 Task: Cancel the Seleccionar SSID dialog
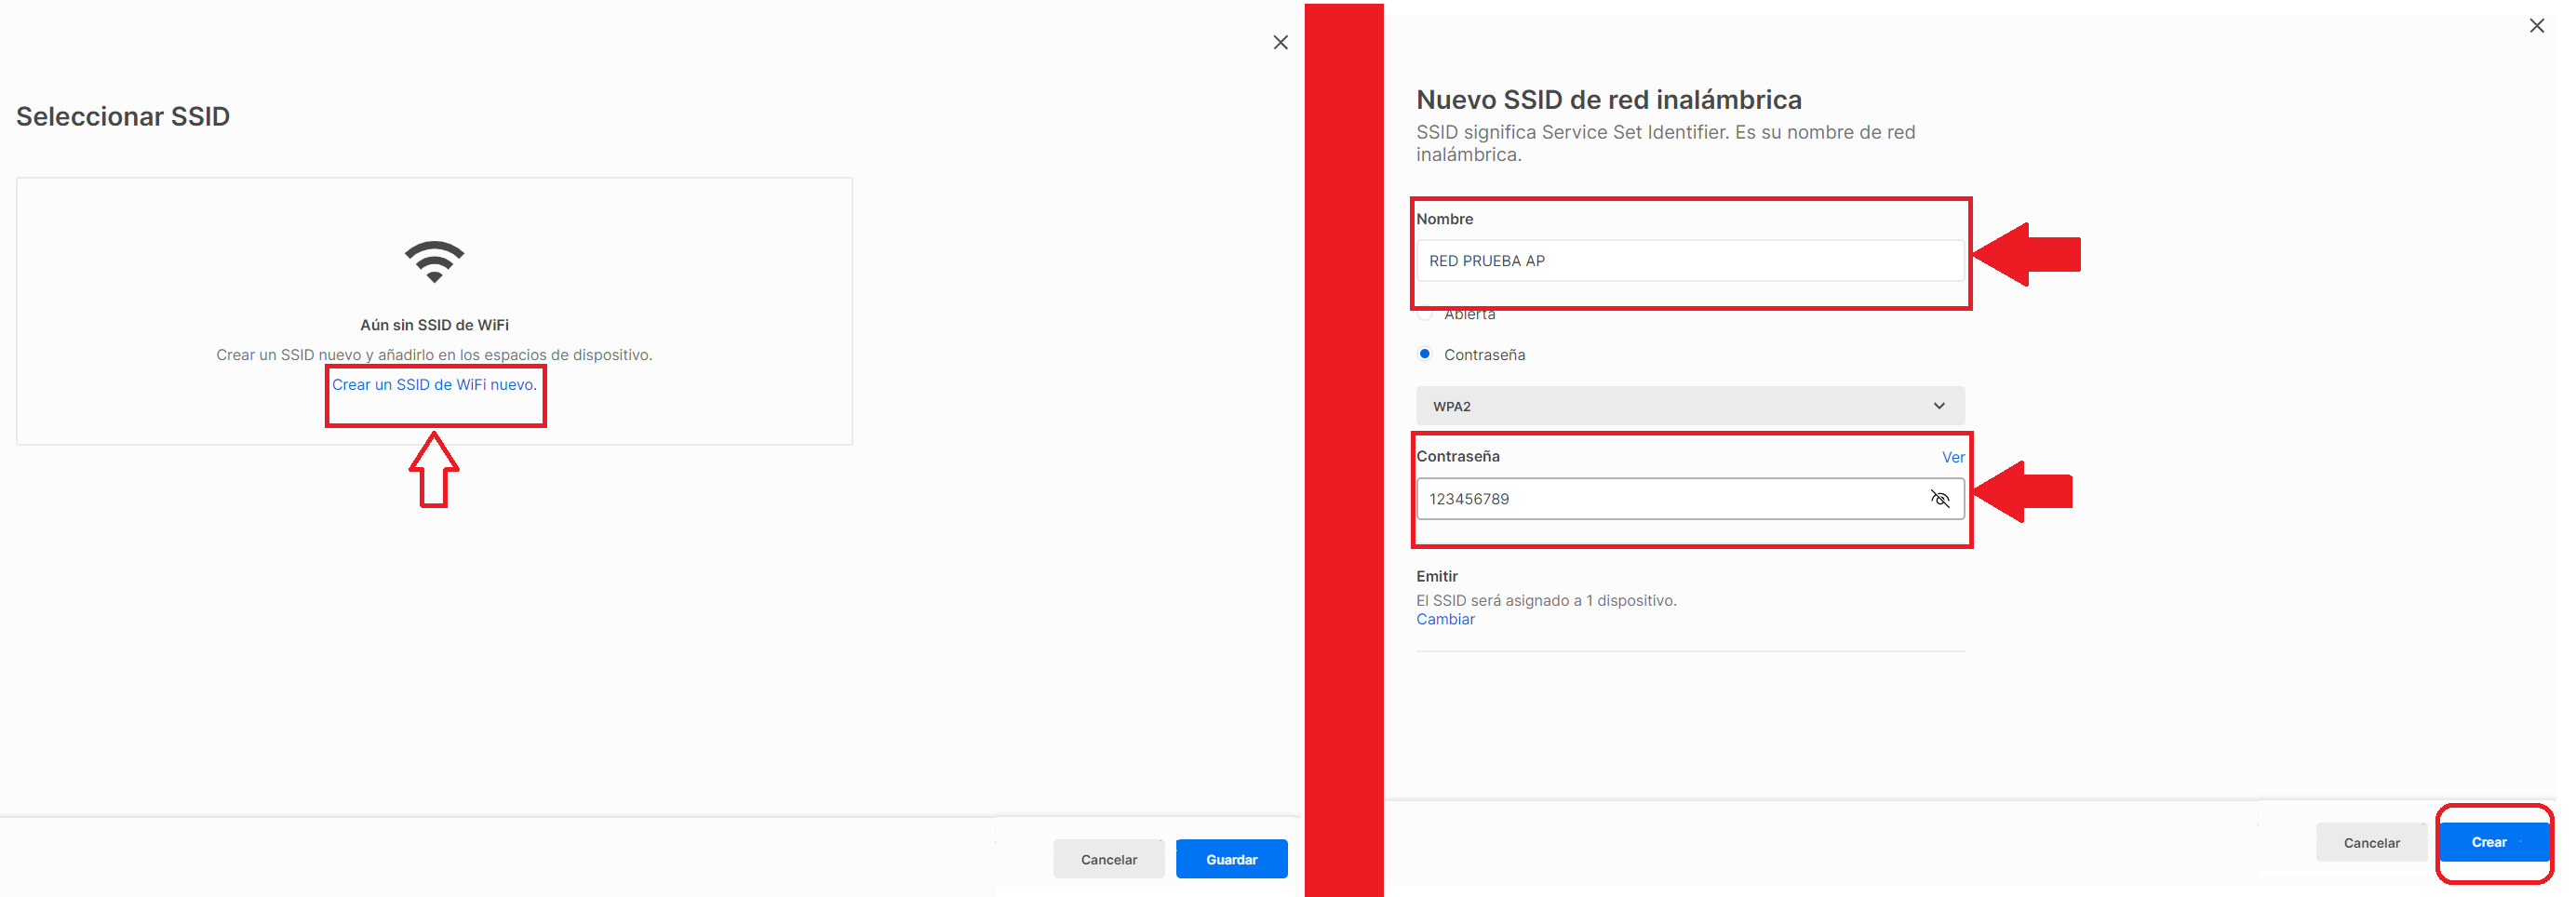point(1108,859)
